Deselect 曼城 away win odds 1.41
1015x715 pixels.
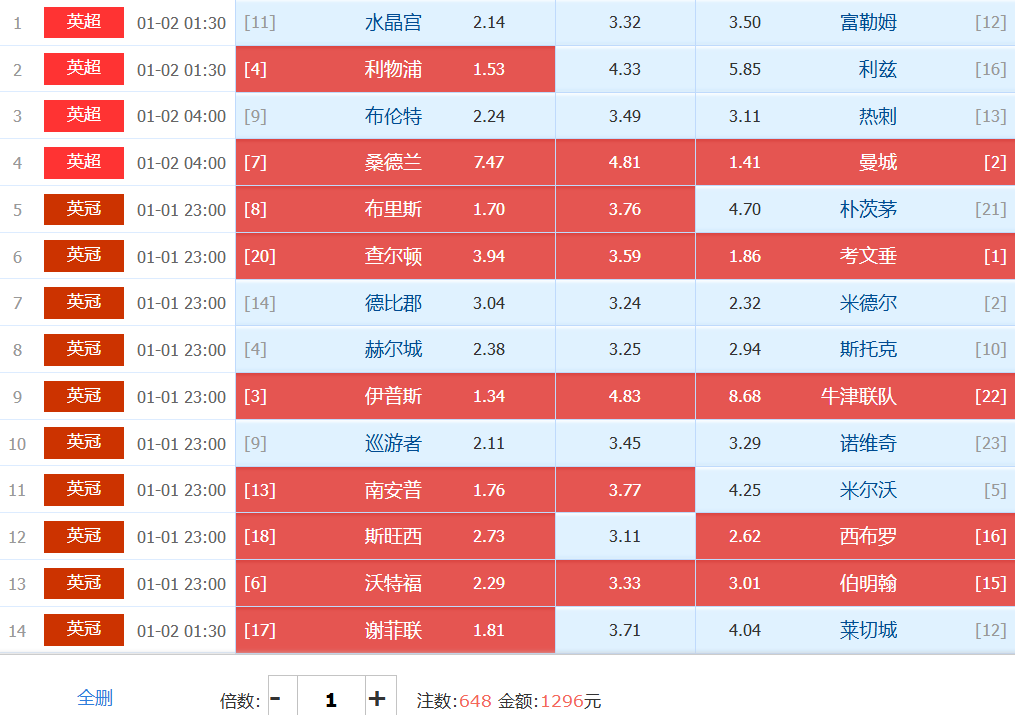point(855,162)
